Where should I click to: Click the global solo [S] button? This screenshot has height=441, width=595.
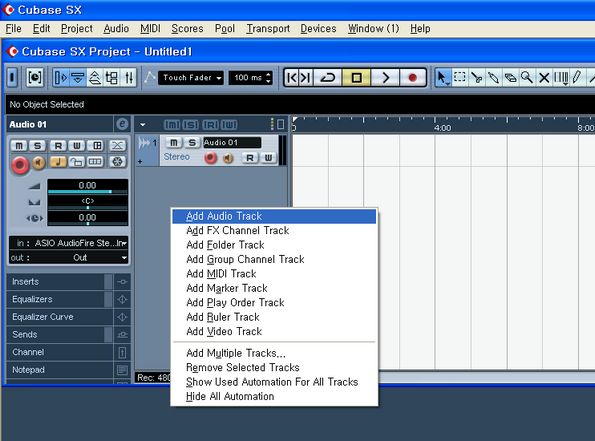pos(190,124)
